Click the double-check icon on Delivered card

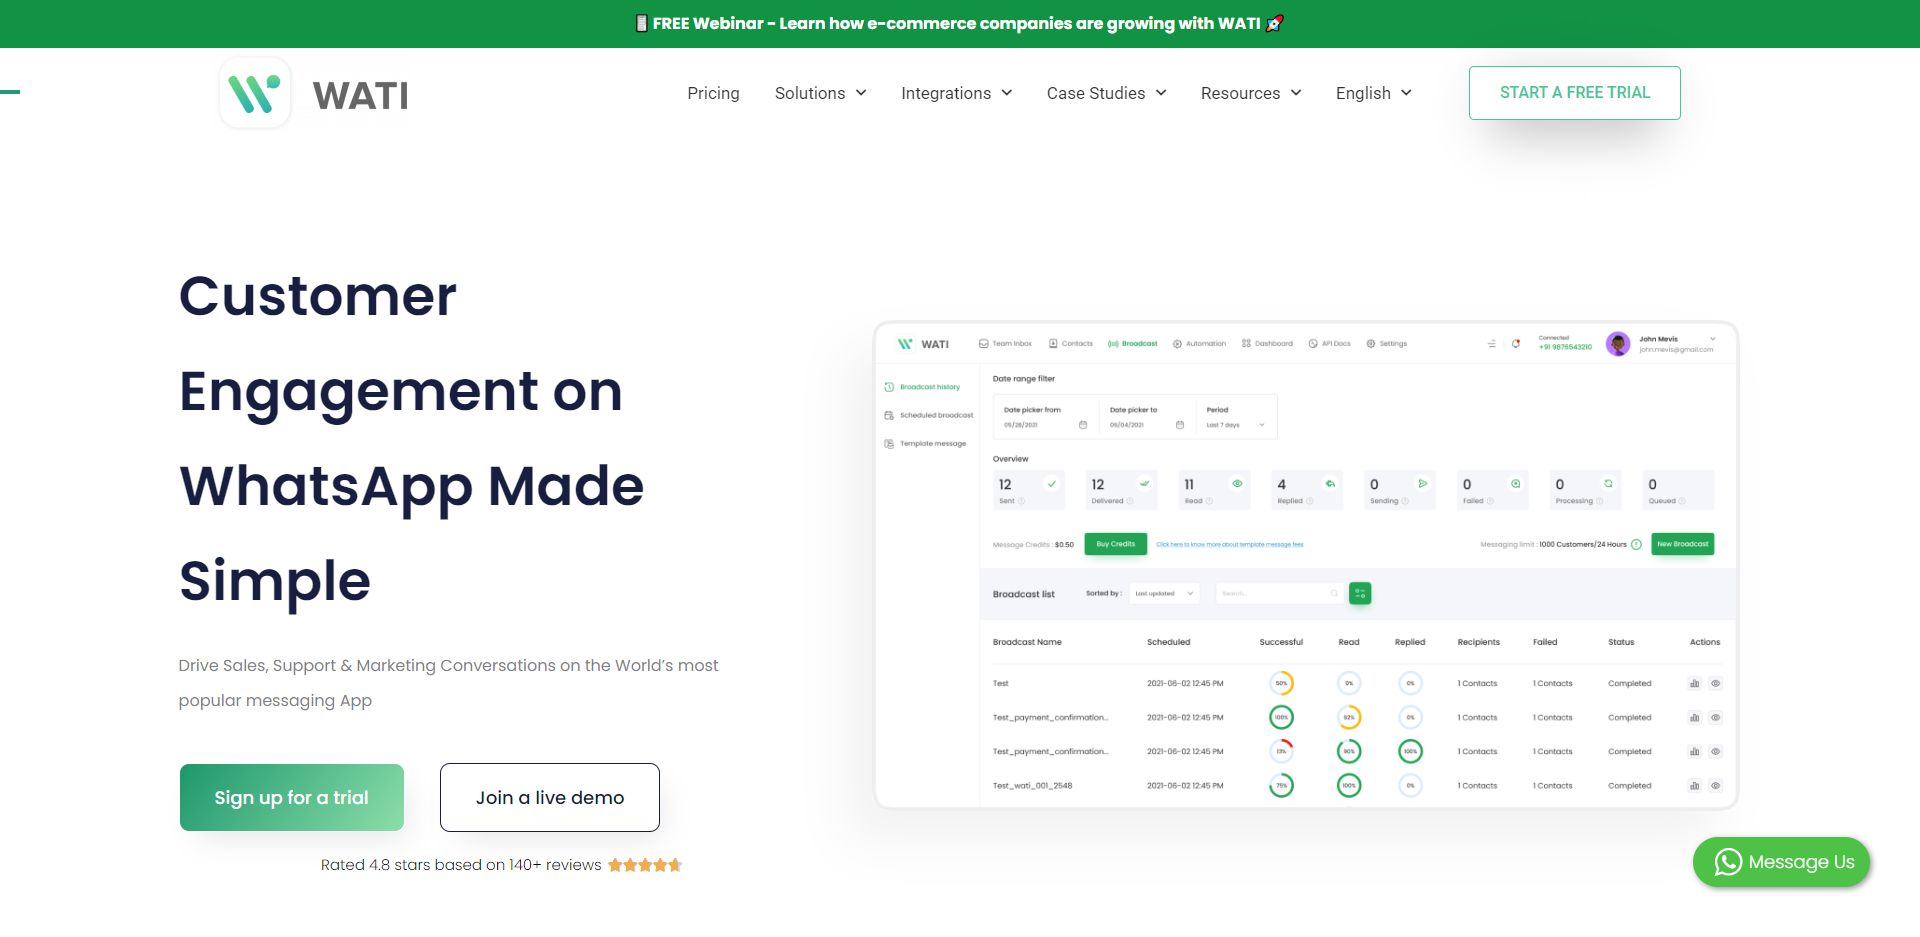pos(1144,483)
